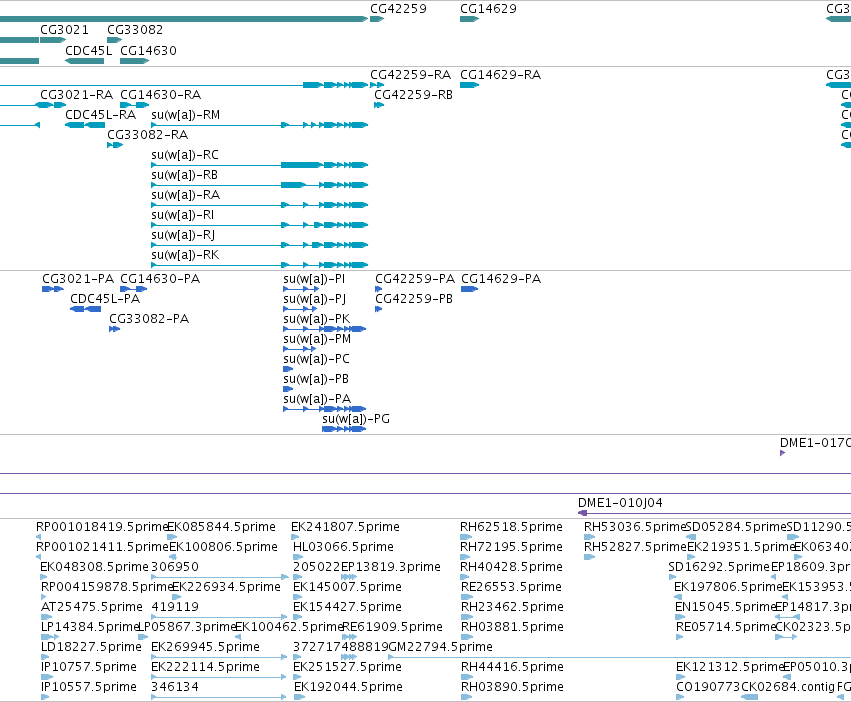
Task: Click EST RE26553.5prime
Action: click(511, 587)
